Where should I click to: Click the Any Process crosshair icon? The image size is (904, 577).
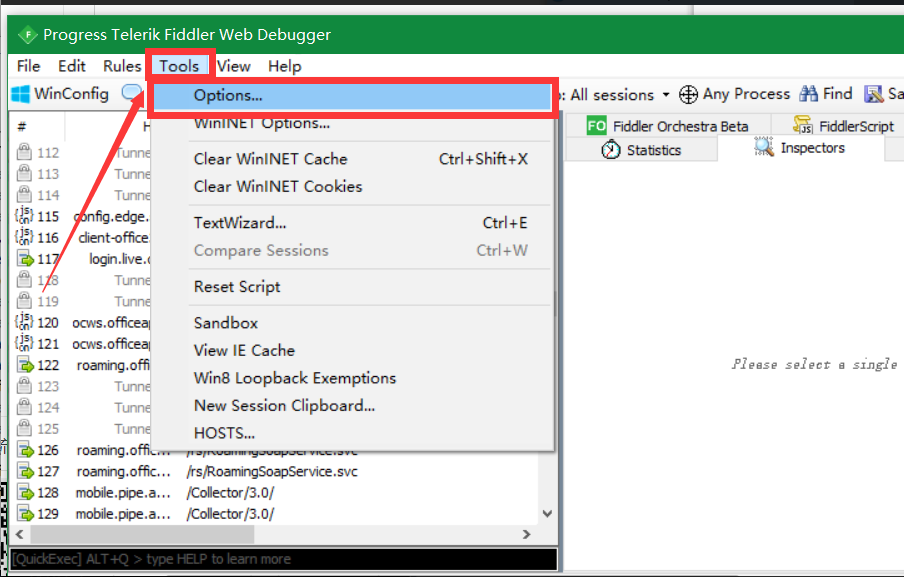688,94
